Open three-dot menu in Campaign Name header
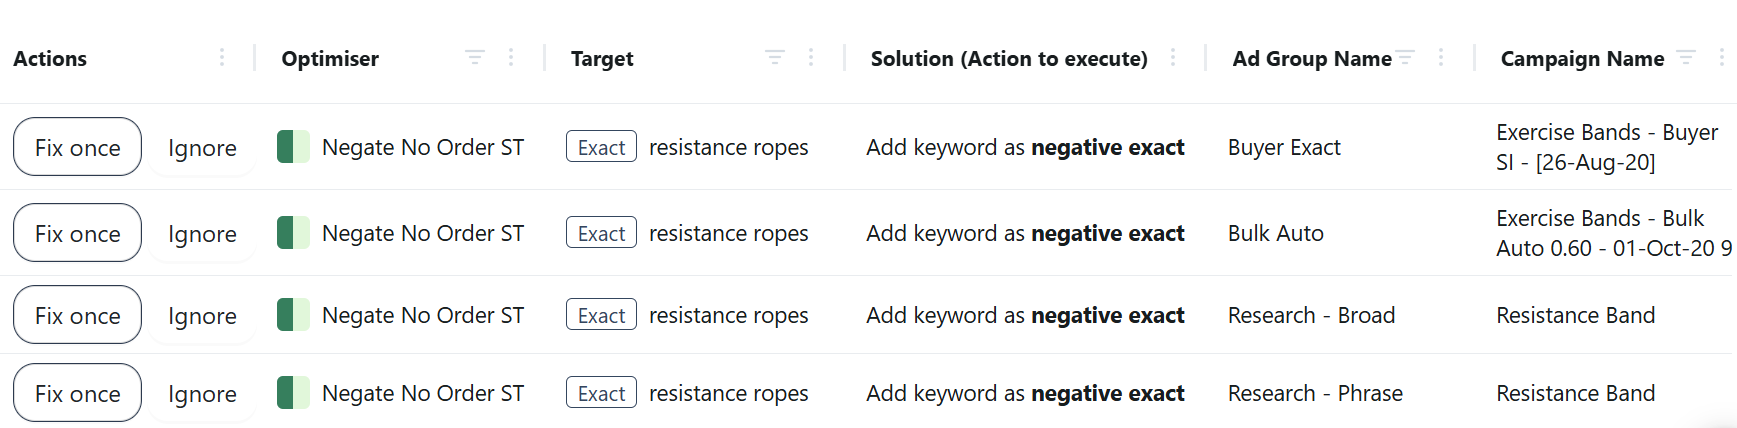This screenshot has height=428, width=1737. click(x=1722, y=58)
